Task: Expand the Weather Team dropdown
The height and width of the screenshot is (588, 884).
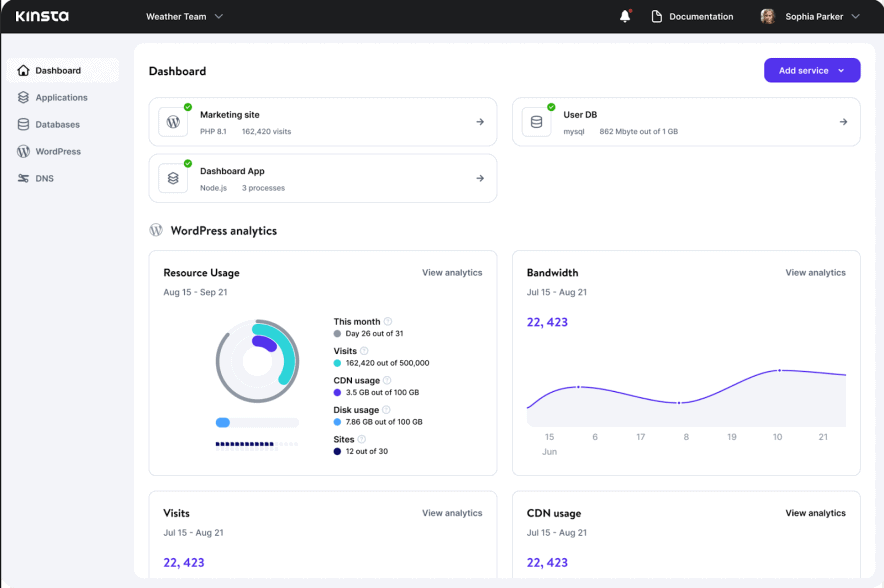Action: click(184, 16)
